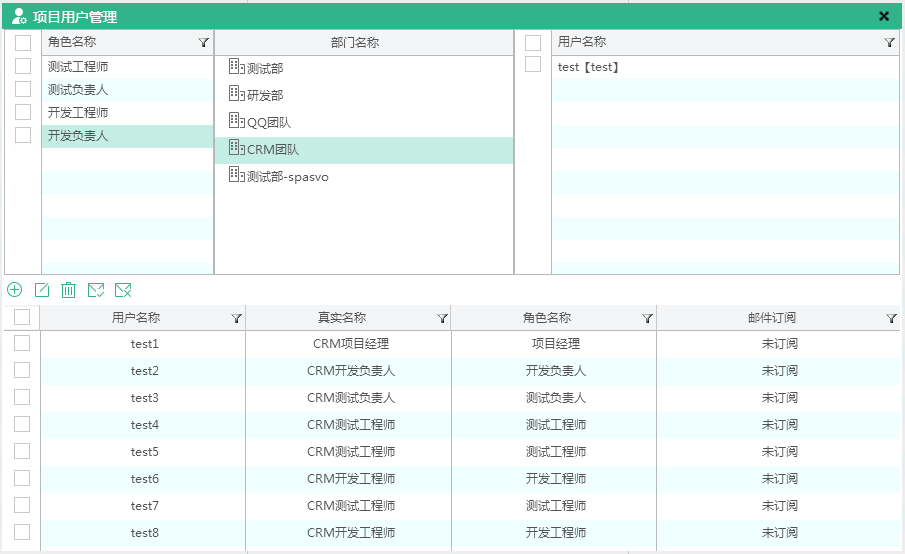Check the box for 测试工程师 role

pos(23,66)
